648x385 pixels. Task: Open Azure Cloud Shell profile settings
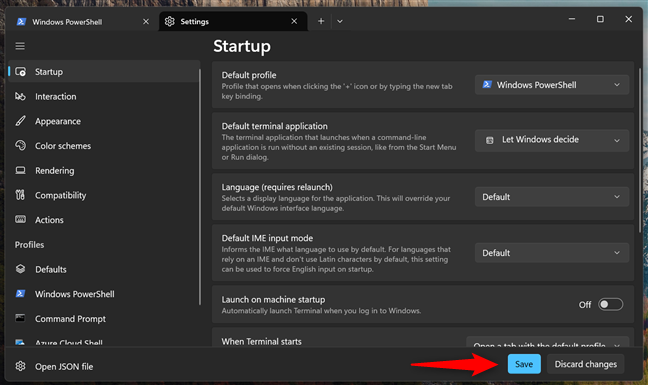click(x=103, y=341)
